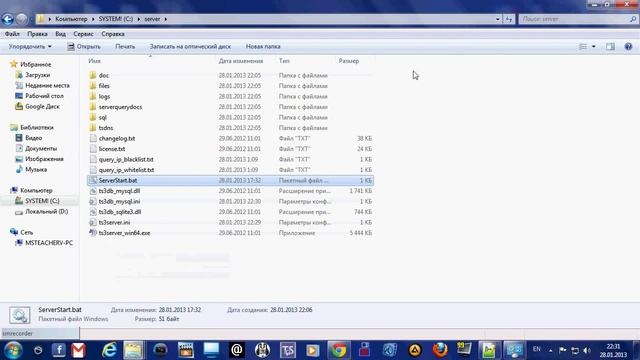Launch Internet Explorer from the taskbar
The width and height of the screenshot is (640, 360).
point(109,350)
